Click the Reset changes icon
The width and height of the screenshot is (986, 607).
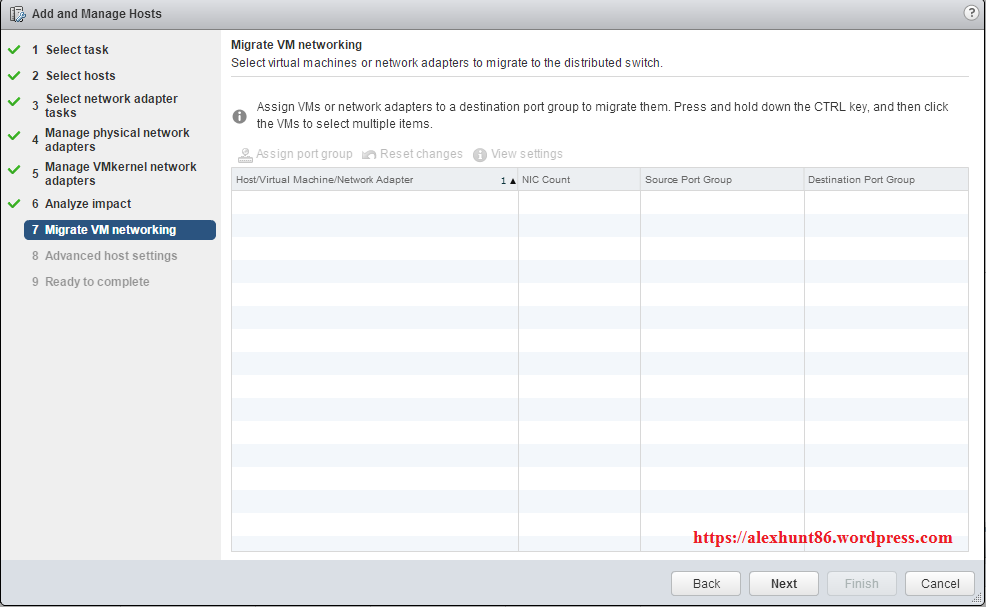369,155
